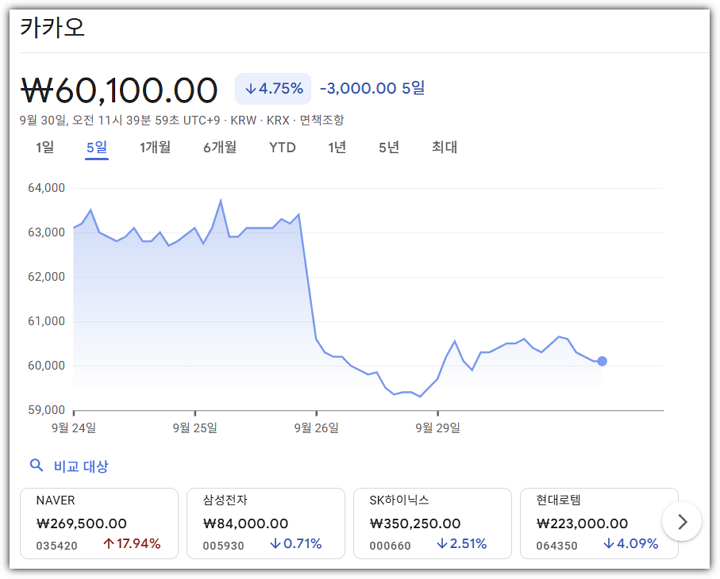This screenshot has width=720, height=579.
Task: Open the 현대로템 stock card
Action: 597,523
